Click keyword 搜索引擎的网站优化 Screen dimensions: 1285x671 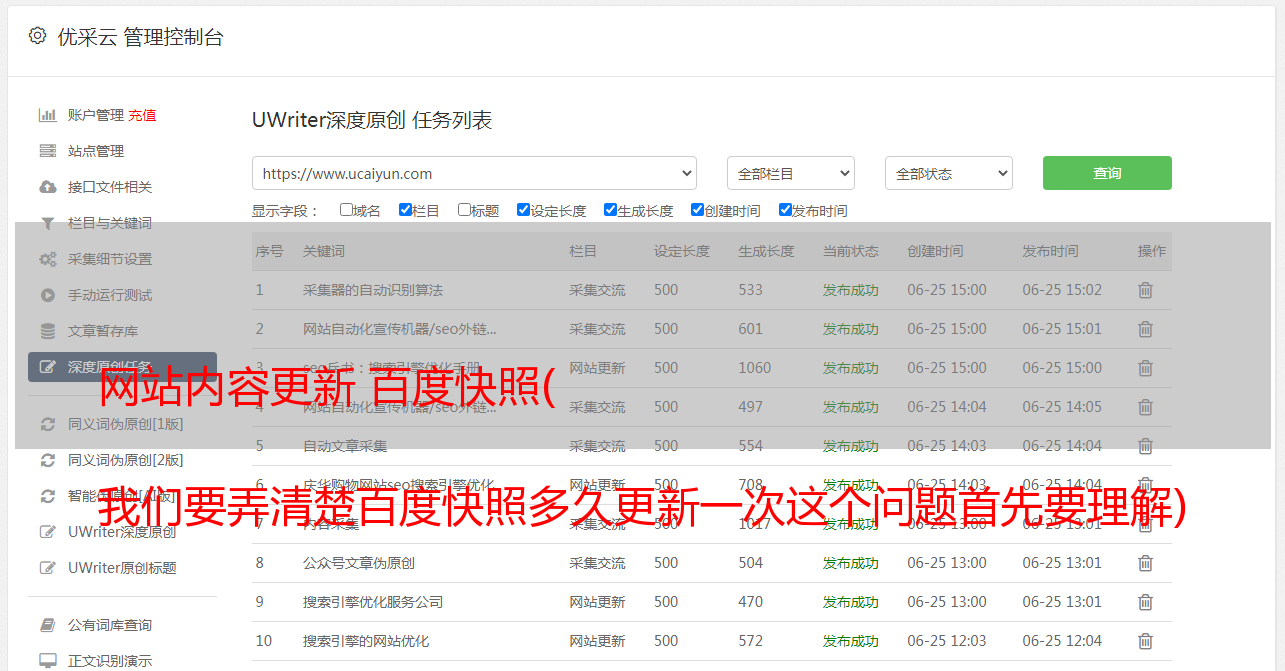click(x=366, y=641)
